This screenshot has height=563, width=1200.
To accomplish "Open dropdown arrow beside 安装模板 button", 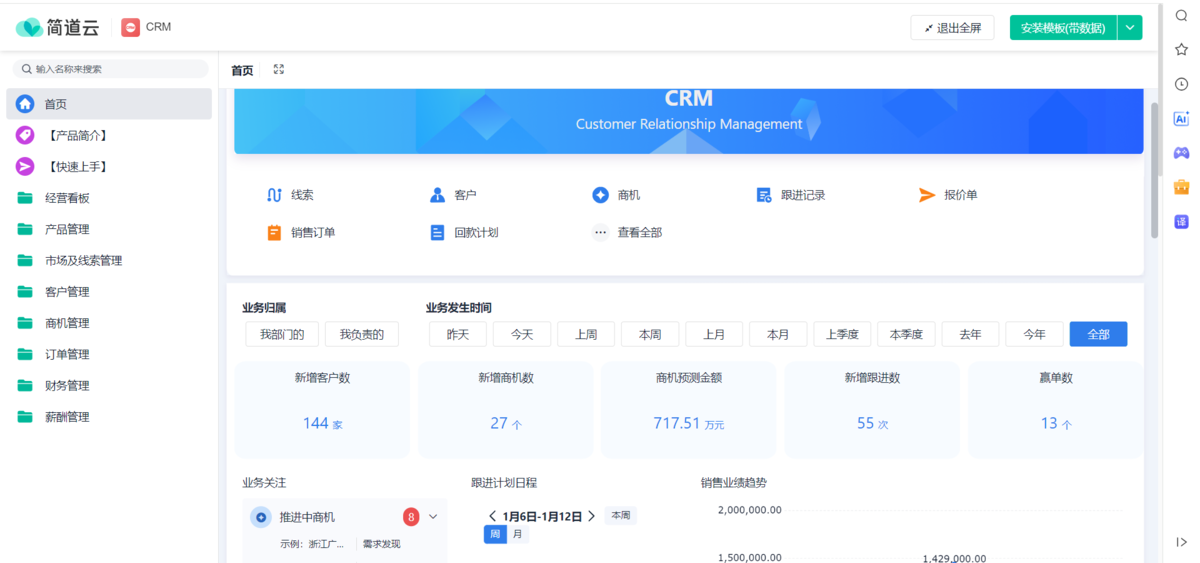I will [x=1130, y=28].
